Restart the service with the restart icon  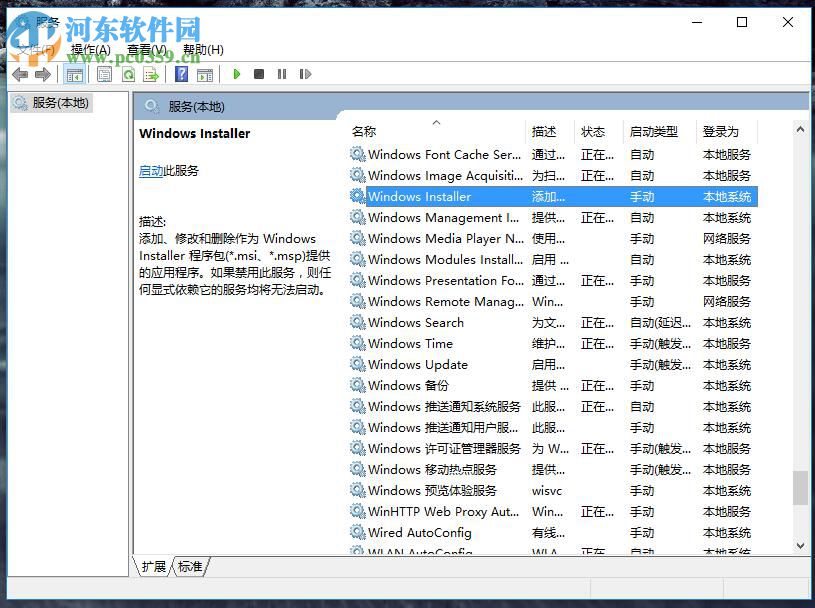(305, 74)
